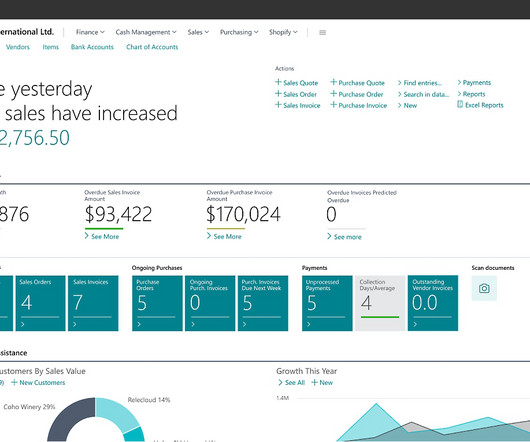530x442 pixels.
Task: Click New under Growth This Year
Action: pos(322,383)
